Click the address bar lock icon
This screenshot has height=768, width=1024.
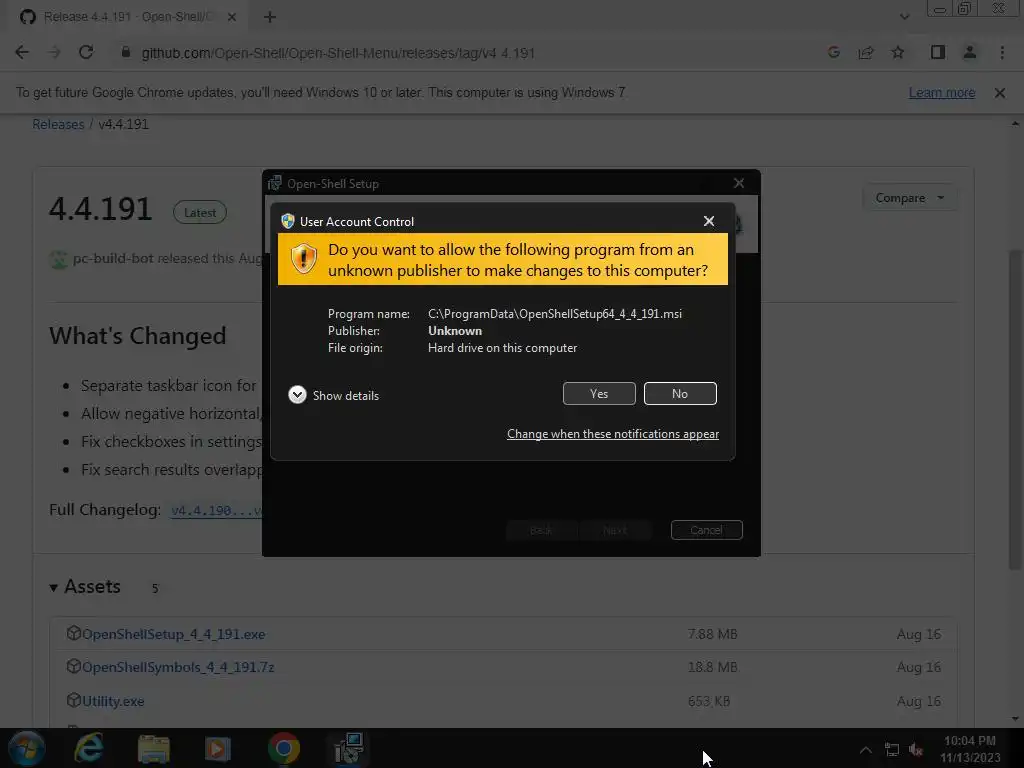click(x=126, y=53)
